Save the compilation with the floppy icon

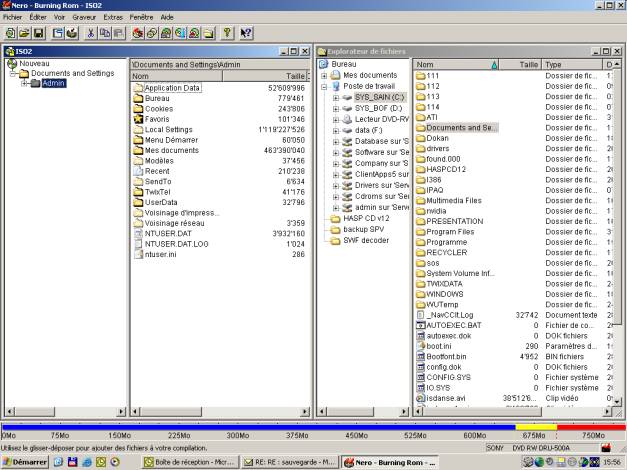[39, 33]
